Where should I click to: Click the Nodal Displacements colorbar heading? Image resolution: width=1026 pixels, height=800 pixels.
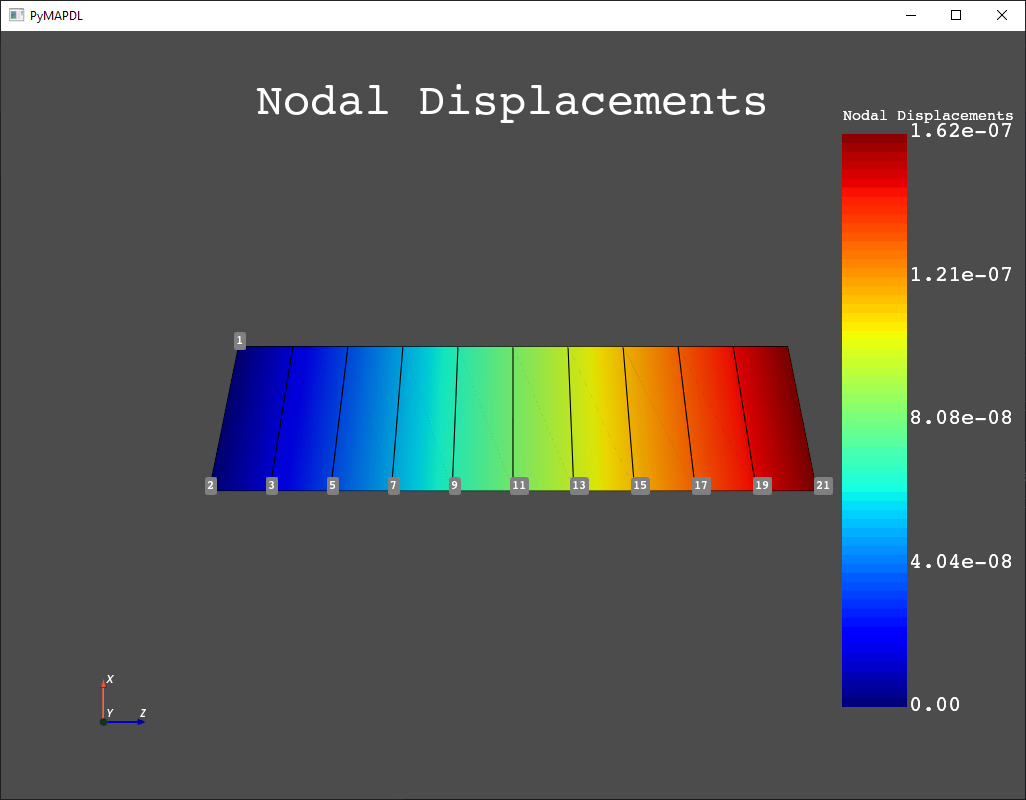(x=926, y=115)
